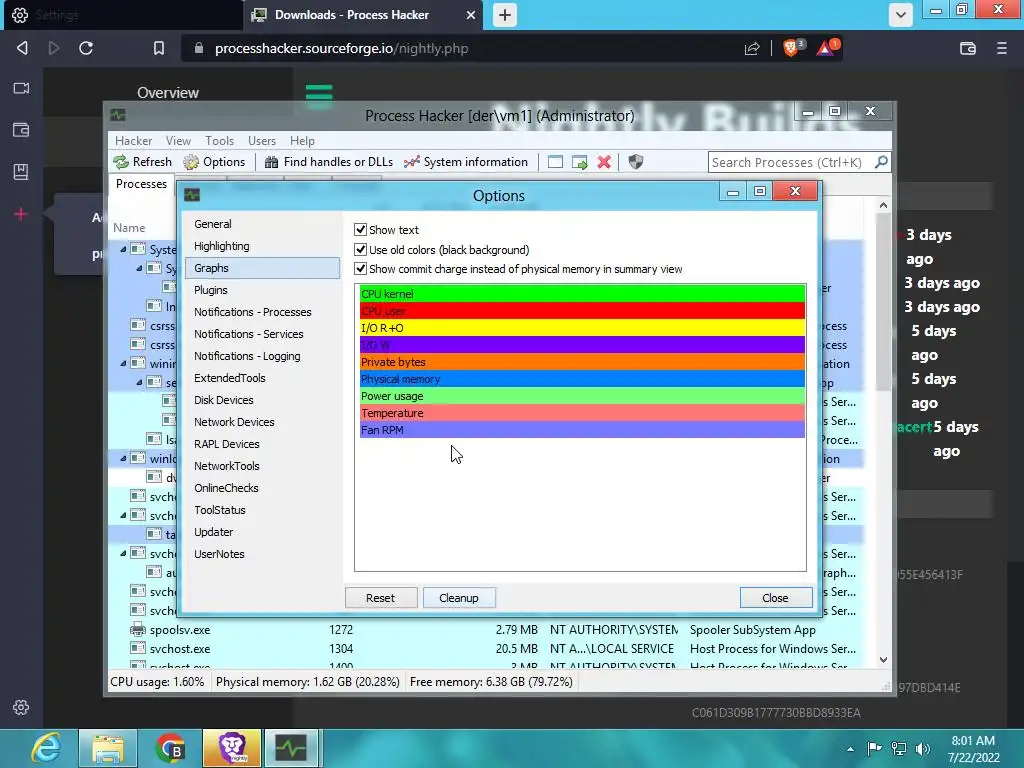Open the Users menu
The image size is (1024, 768).
pyautogui.click(x=262, y=140)
